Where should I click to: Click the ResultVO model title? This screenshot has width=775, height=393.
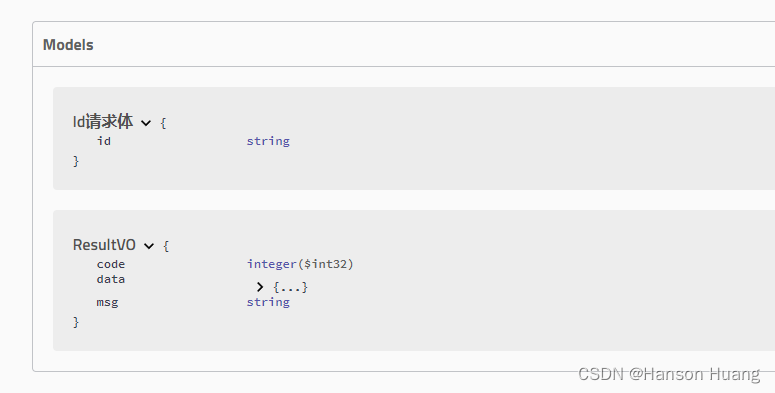click(104, 245)
